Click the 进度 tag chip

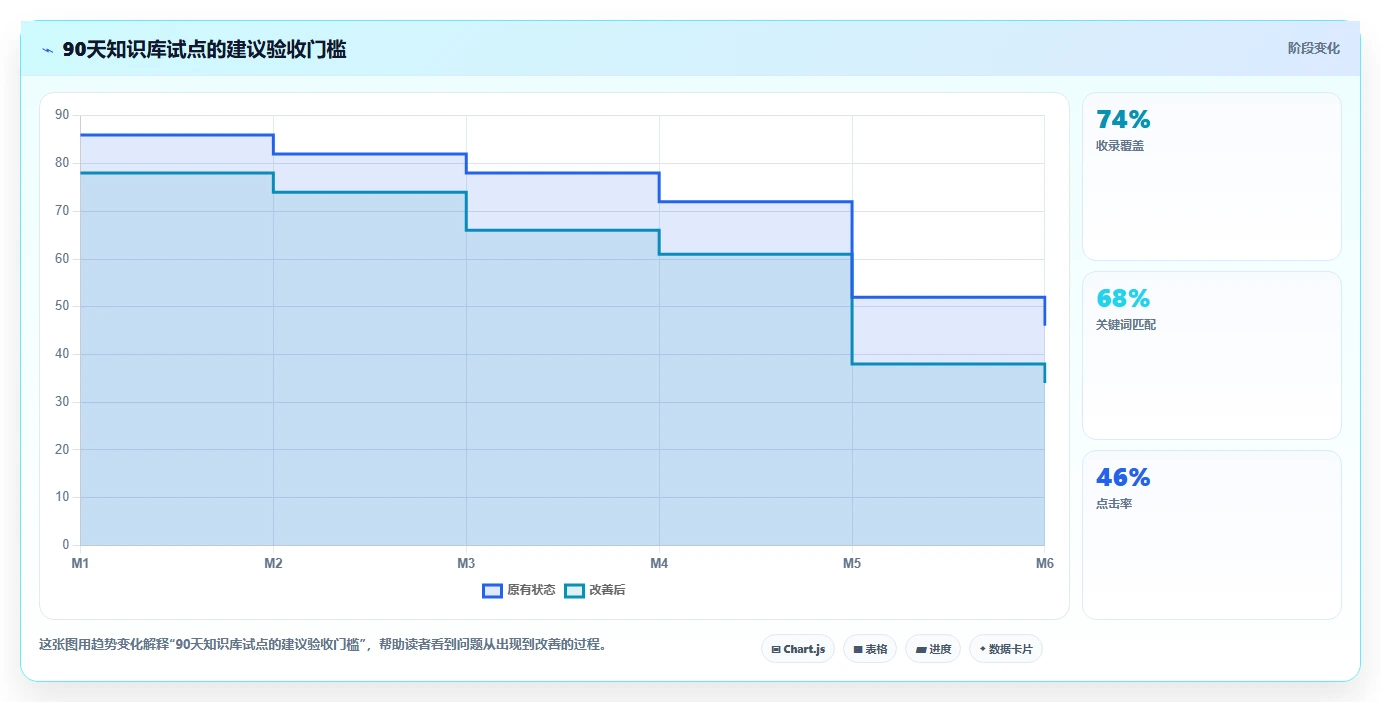click(933, 649)
